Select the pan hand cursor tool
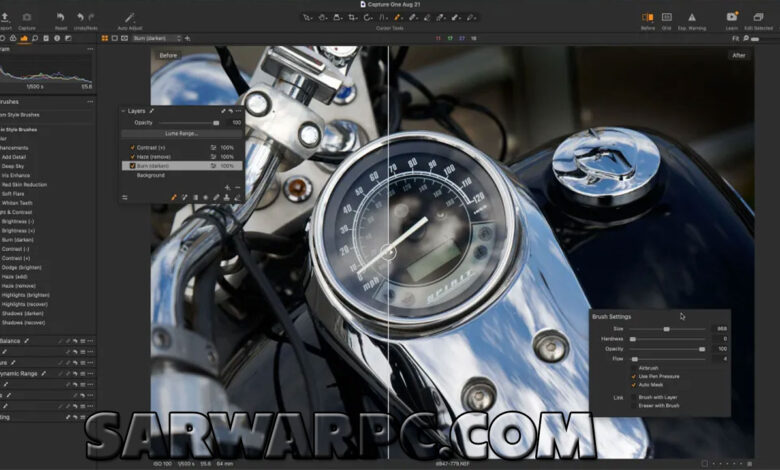Image resolution: width=780 pixels, height=470 pixels. 322,17
